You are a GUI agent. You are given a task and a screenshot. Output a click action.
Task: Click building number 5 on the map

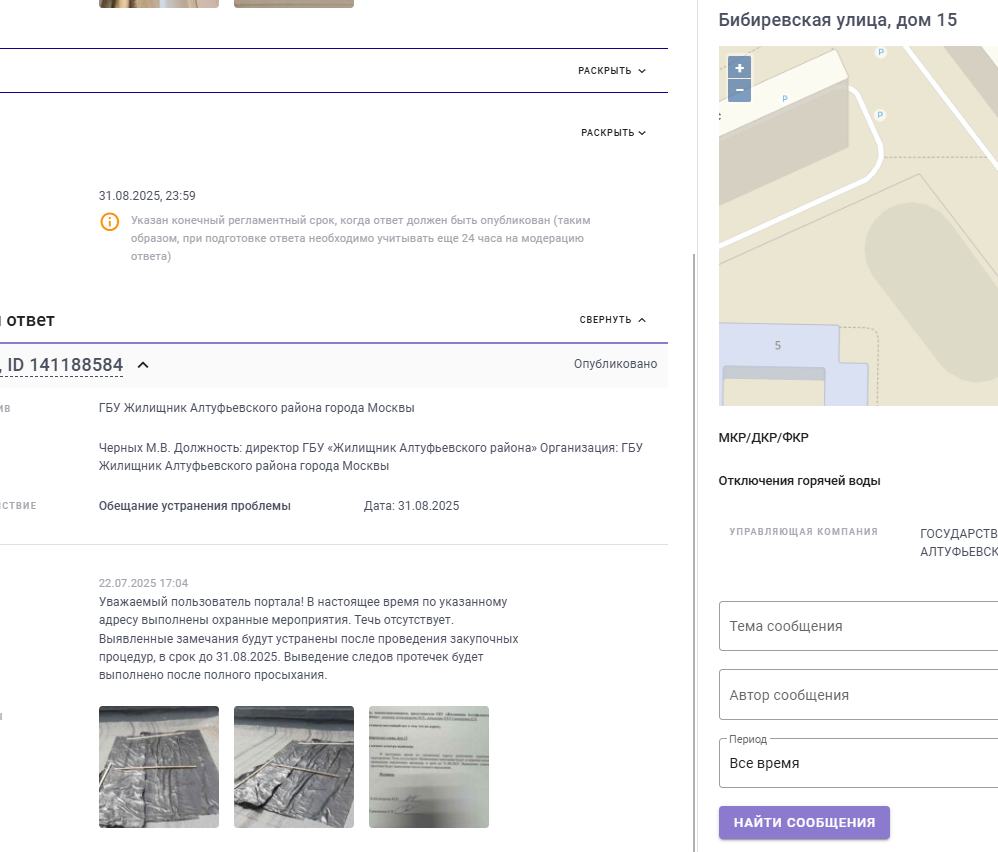pos(778,346)
